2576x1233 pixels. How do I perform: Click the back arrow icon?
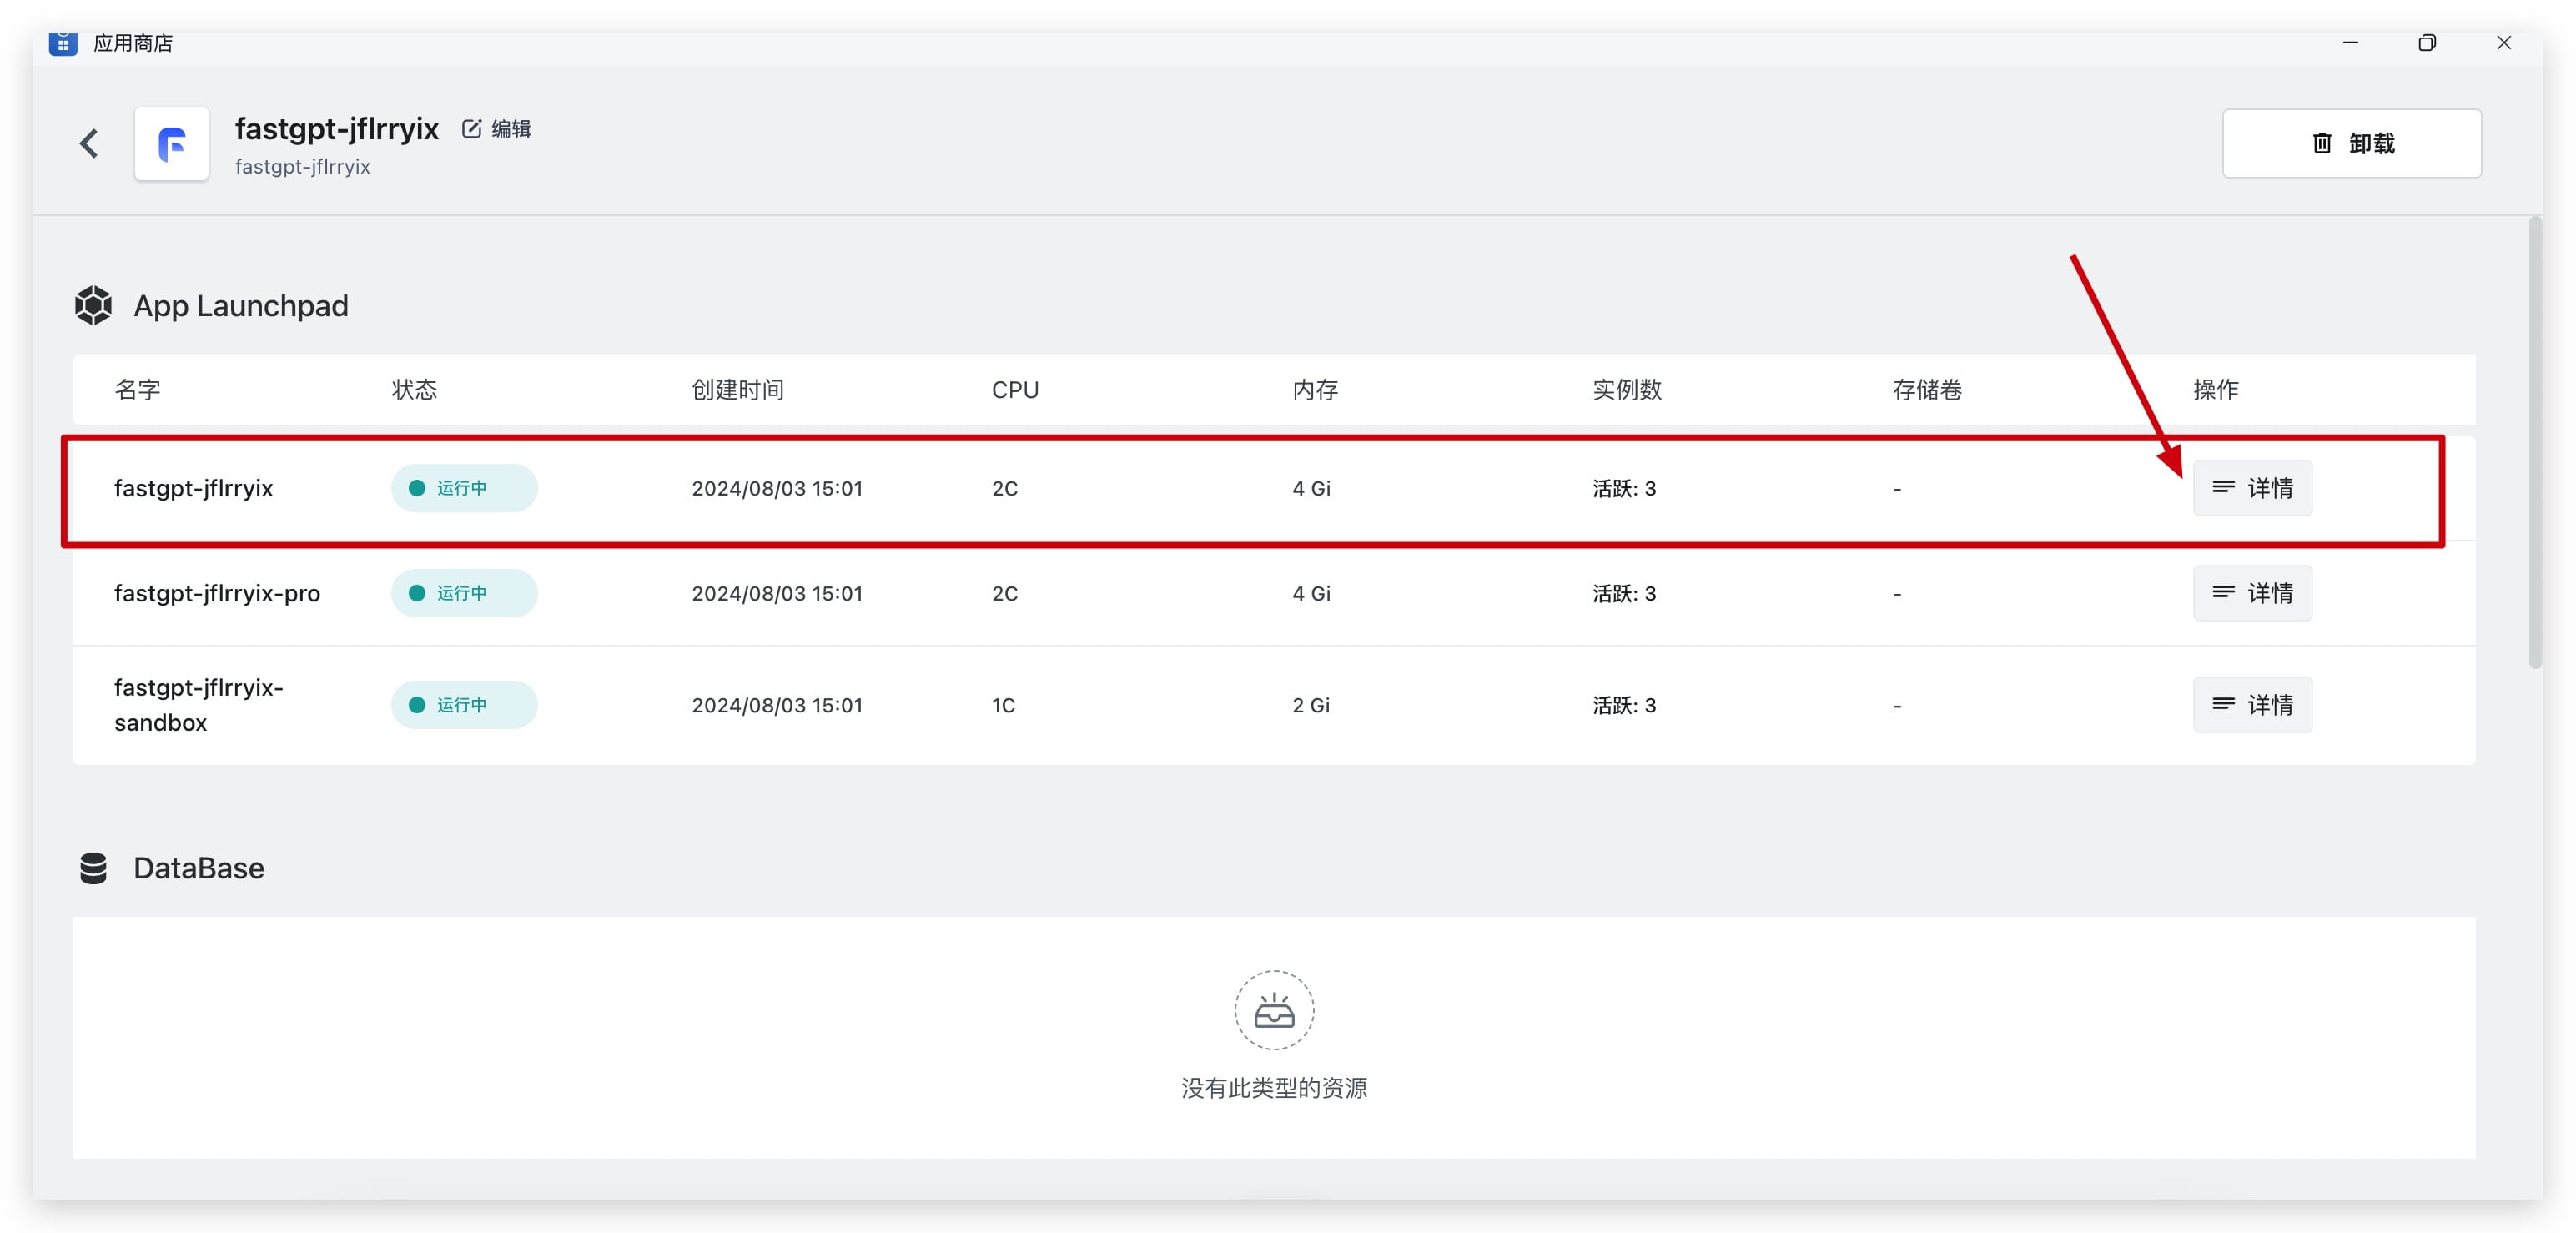click(x=89, y=144)
